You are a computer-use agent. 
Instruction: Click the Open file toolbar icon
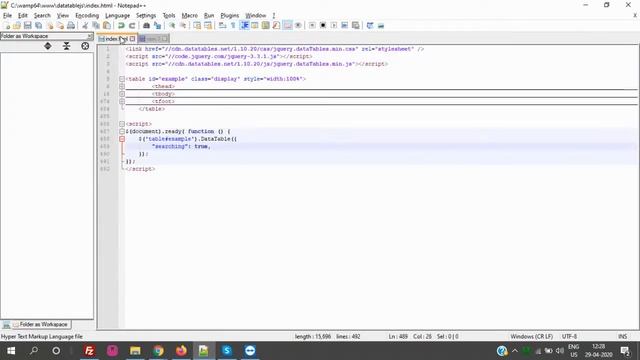pos(17,25)
